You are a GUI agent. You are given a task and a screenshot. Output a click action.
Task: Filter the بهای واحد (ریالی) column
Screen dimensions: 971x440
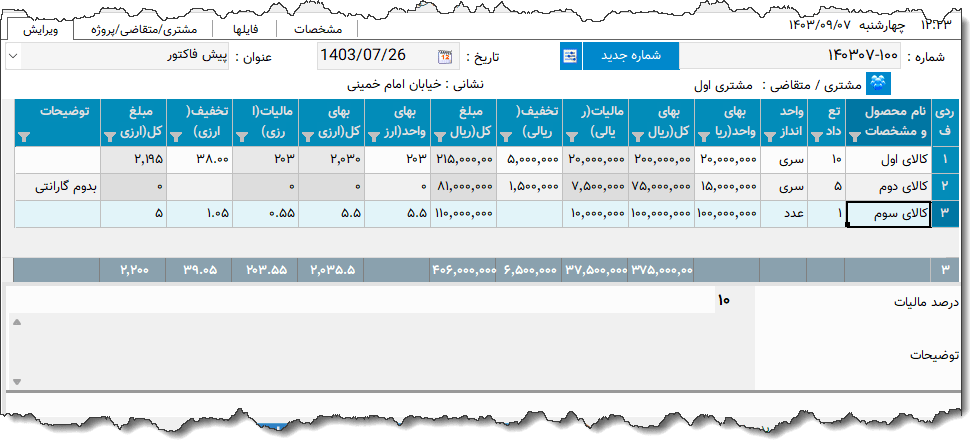(x=704, y=136)
